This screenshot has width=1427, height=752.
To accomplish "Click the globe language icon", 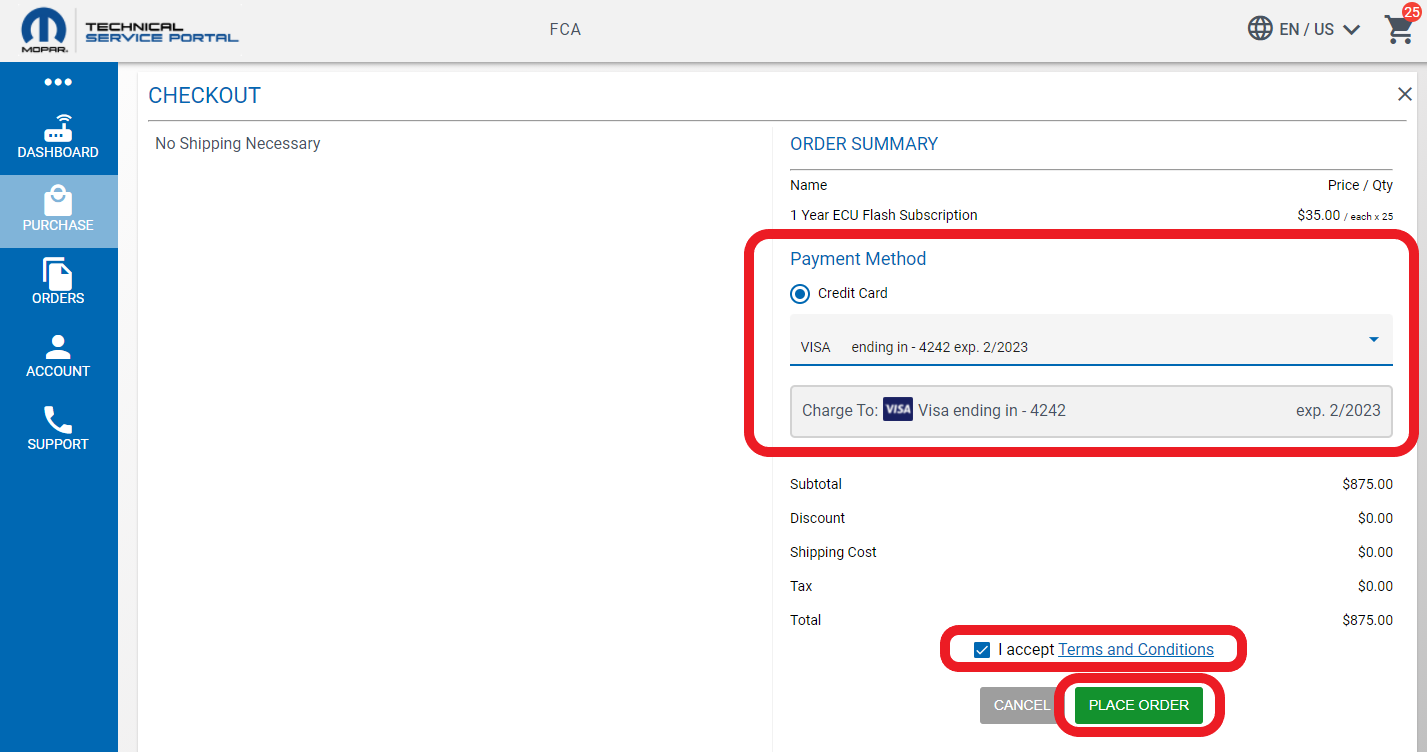I will point(1260,28).
